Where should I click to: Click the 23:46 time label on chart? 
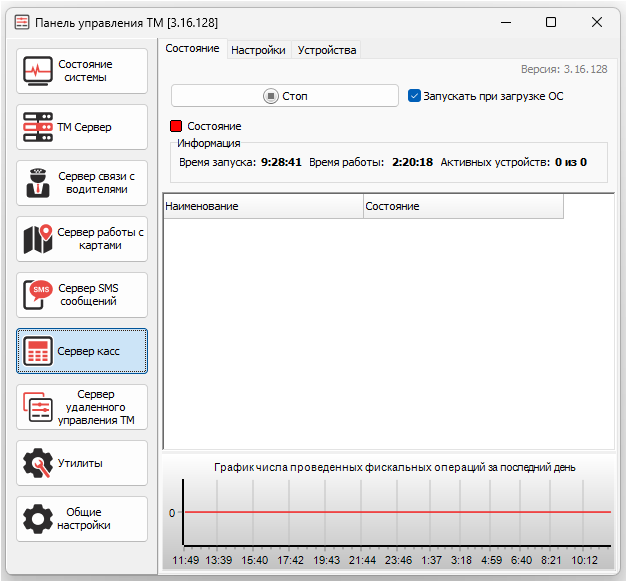398,560
